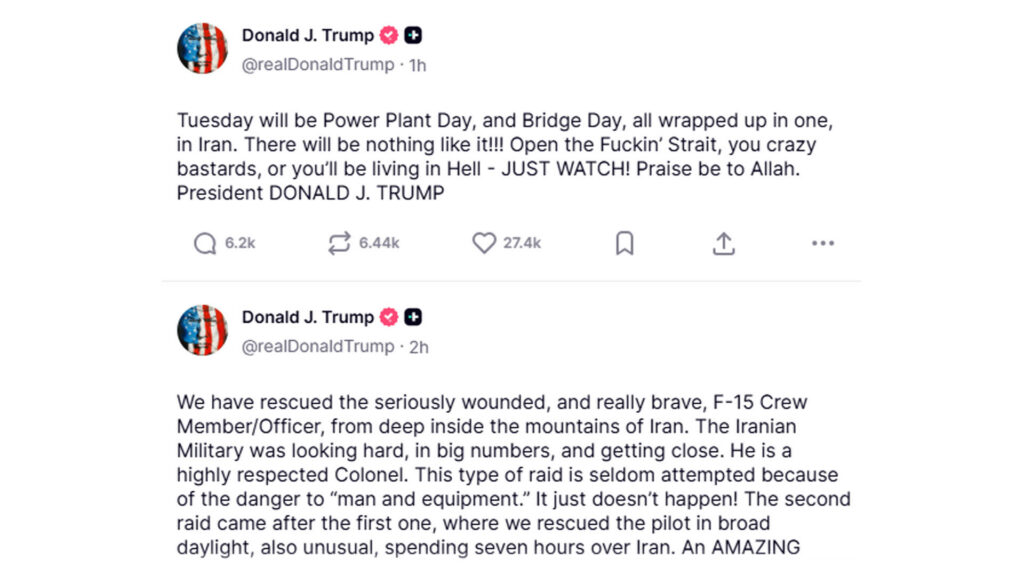This screenshot has width=1024, height=576.
Task: Open the @realDonaldTrump handle on the 1h post
Action: [x=318, y=65]
